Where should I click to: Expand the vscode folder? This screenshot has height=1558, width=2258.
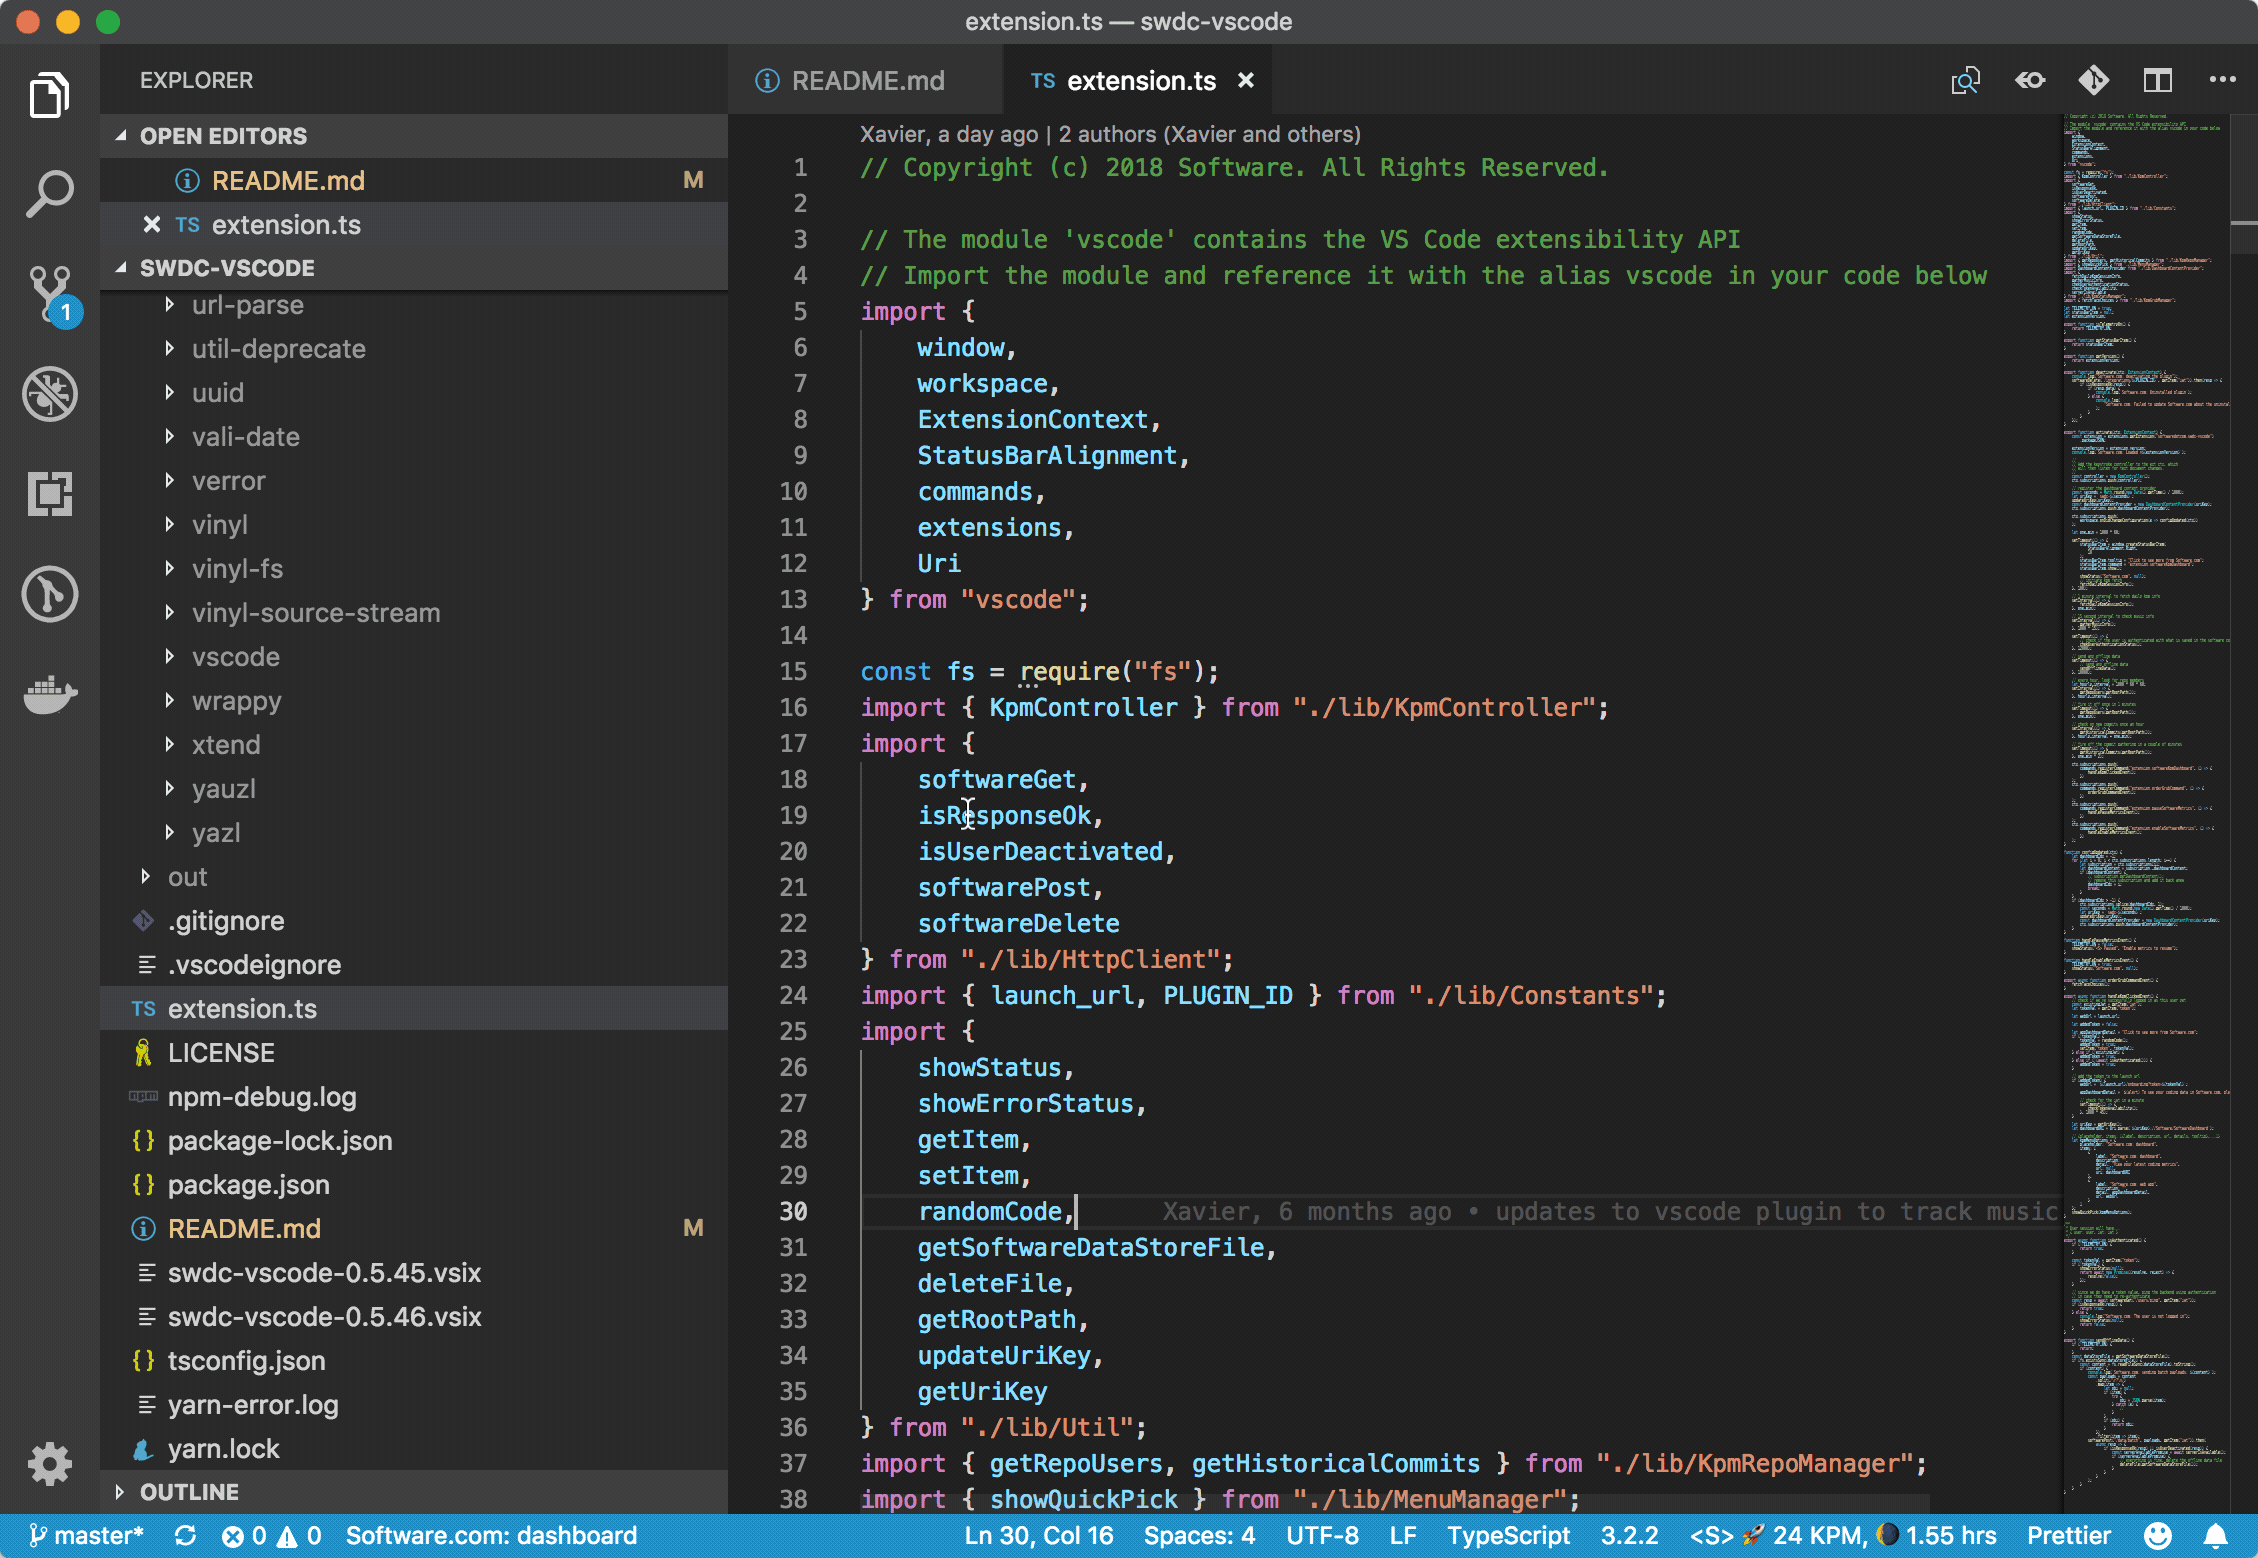[236, 657]
